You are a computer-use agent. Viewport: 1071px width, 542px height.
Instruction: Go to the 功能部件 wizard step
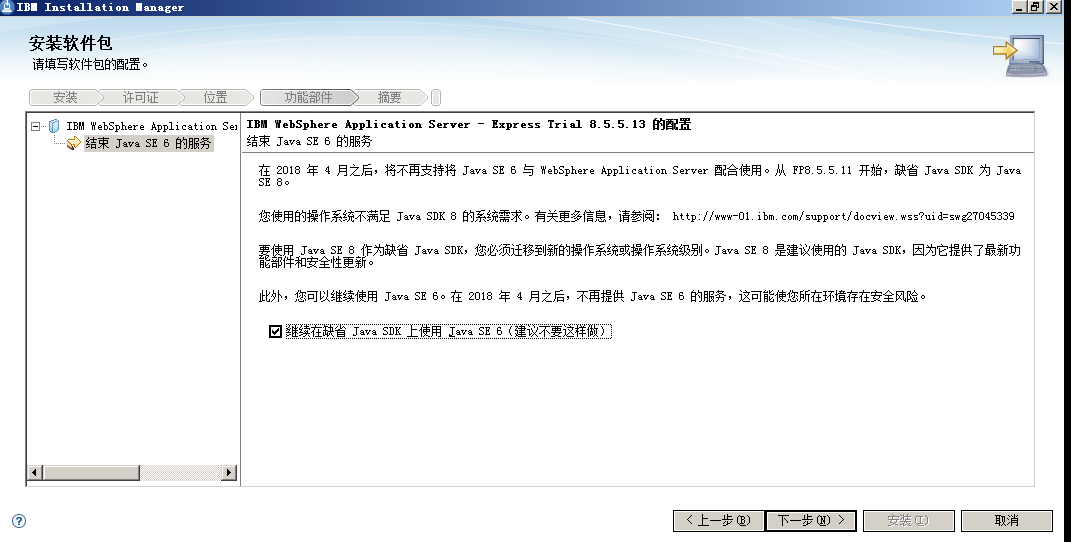[x=308, y=98]
